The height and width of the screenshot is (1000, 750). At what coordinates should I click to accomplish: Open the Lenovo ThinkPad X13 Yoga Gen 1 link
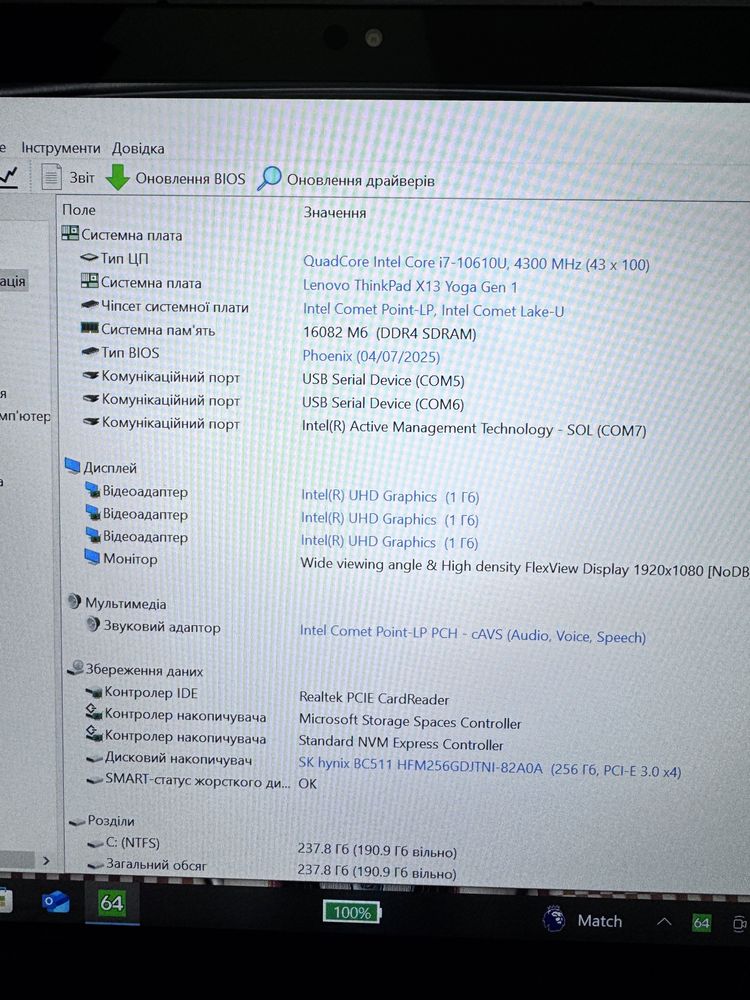tap(409, 286)
